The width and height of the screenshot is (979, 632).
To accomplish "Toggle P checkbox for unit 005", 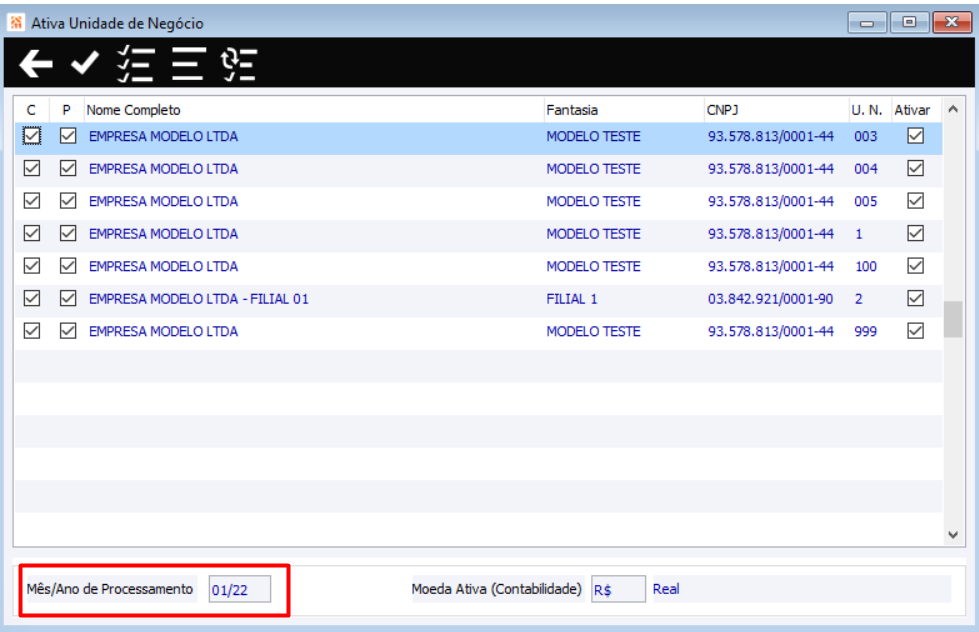I will point(68,201).
